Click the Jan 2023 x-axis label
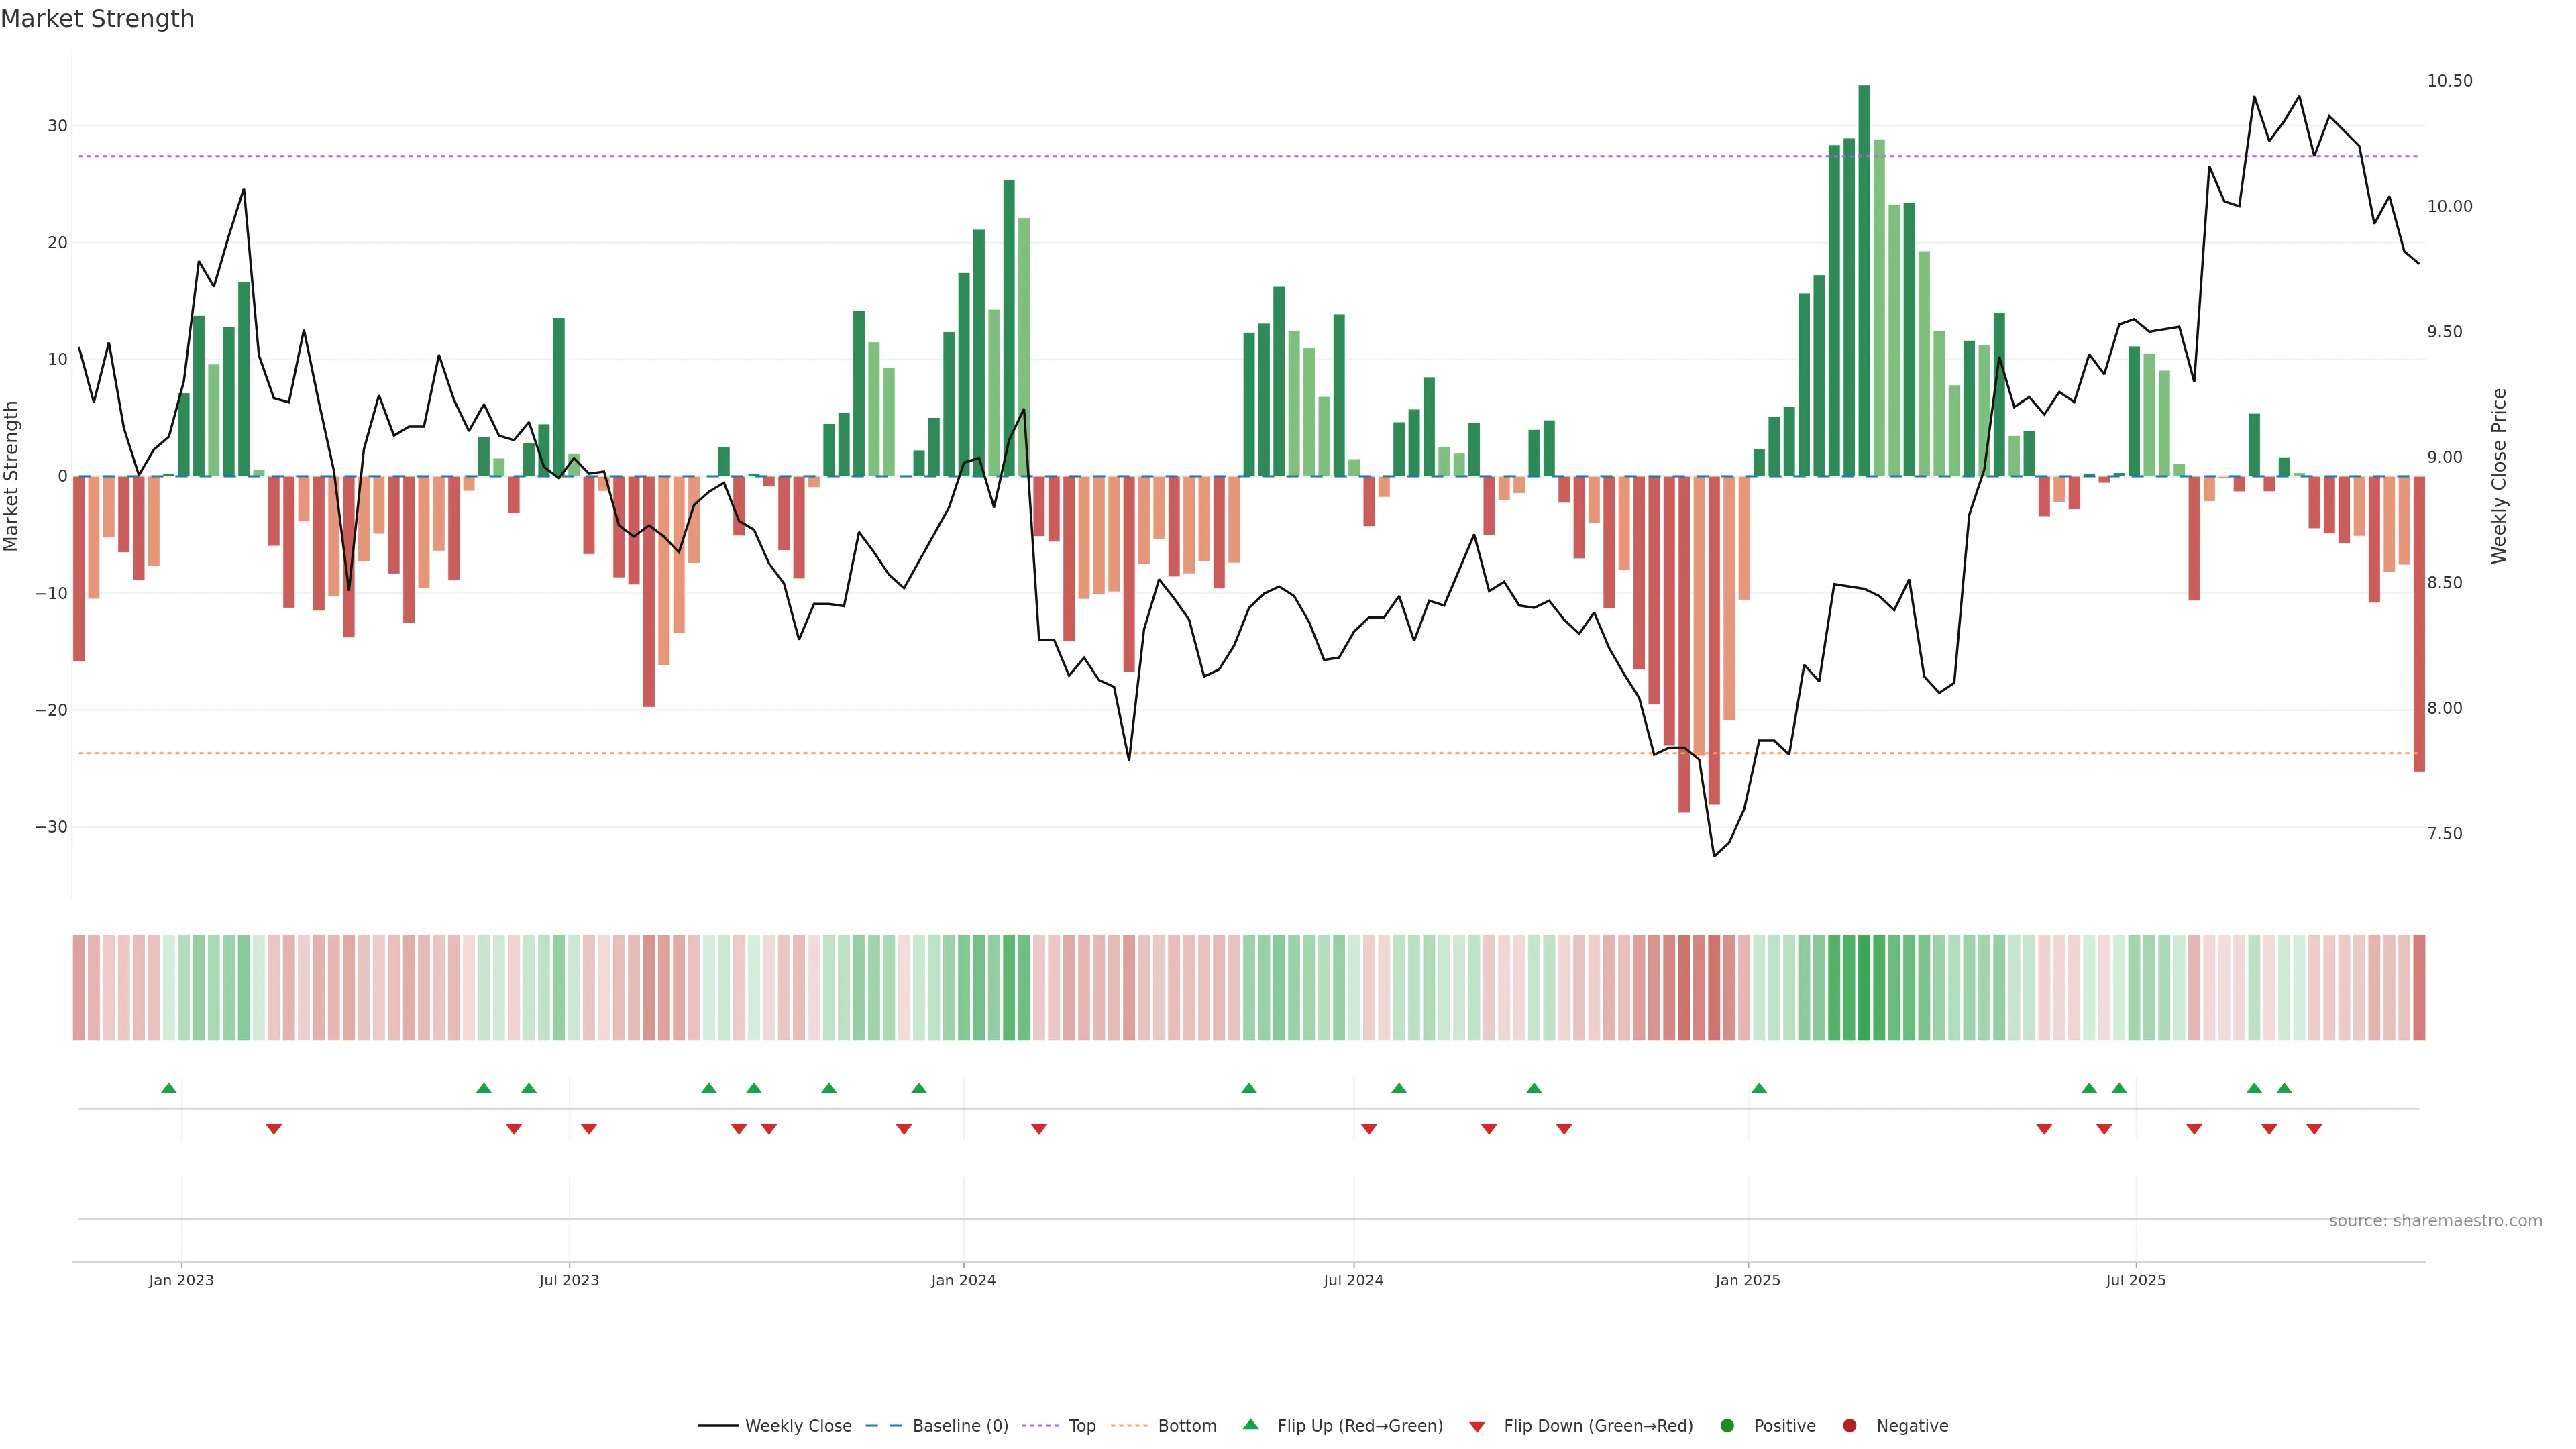 pyautogui.click(x=181, y=1280)
